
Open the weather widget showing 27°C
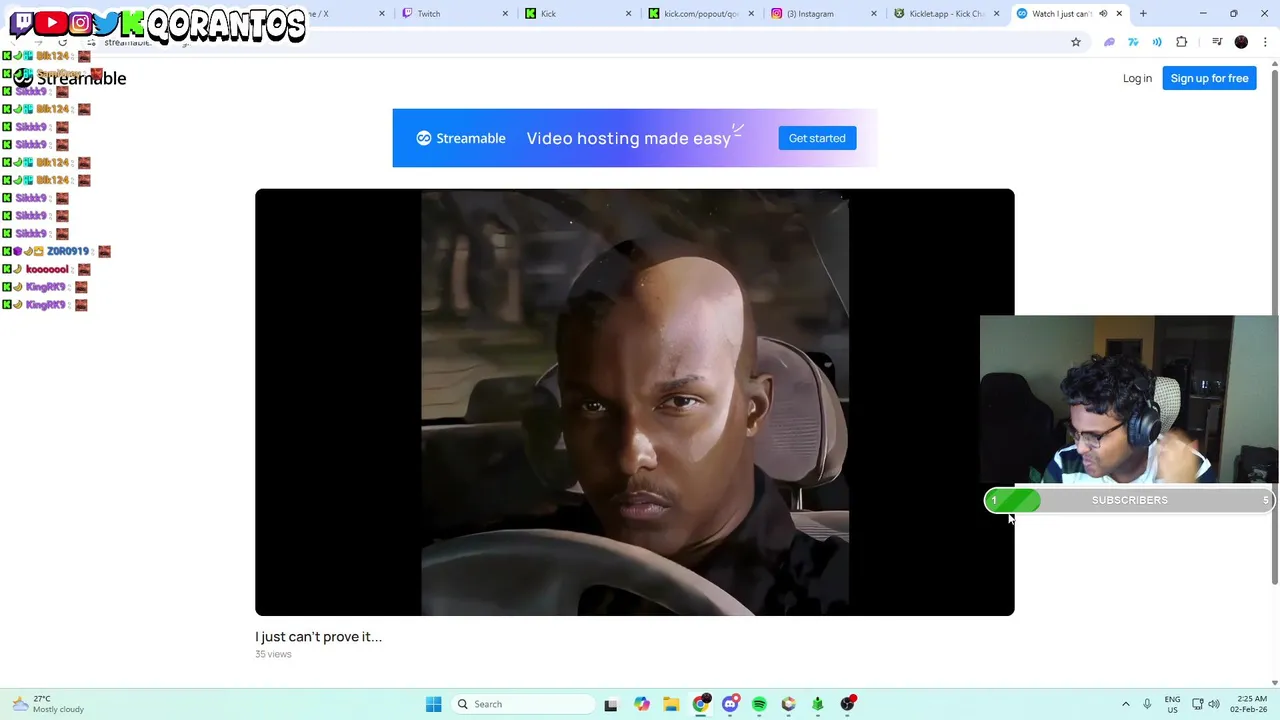pos(48,704)
